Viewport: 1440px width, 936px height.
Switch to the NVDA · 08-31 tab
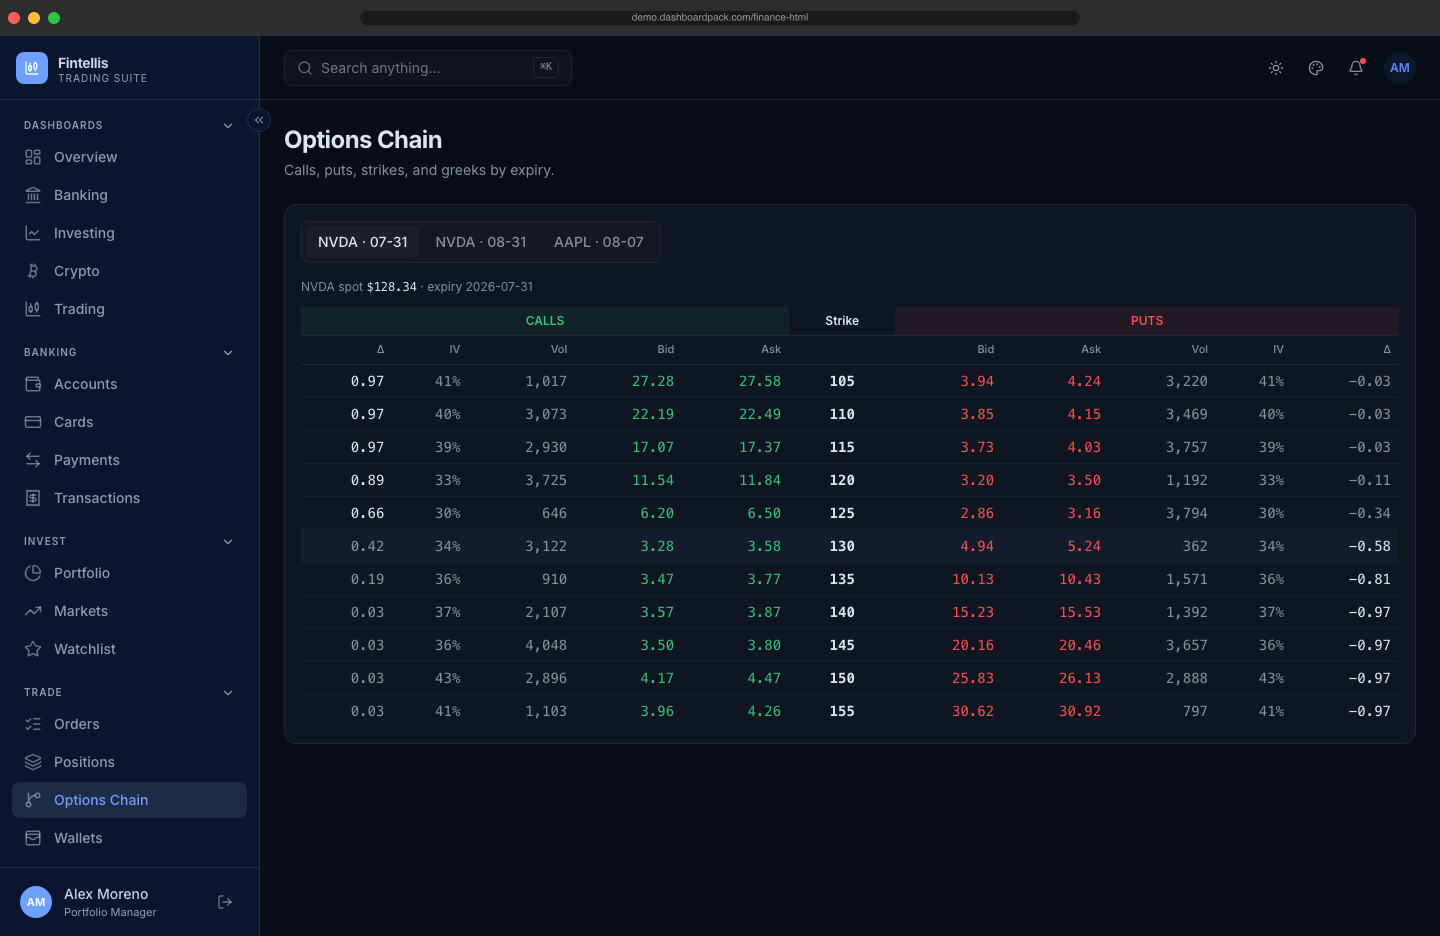pos(481,242)
